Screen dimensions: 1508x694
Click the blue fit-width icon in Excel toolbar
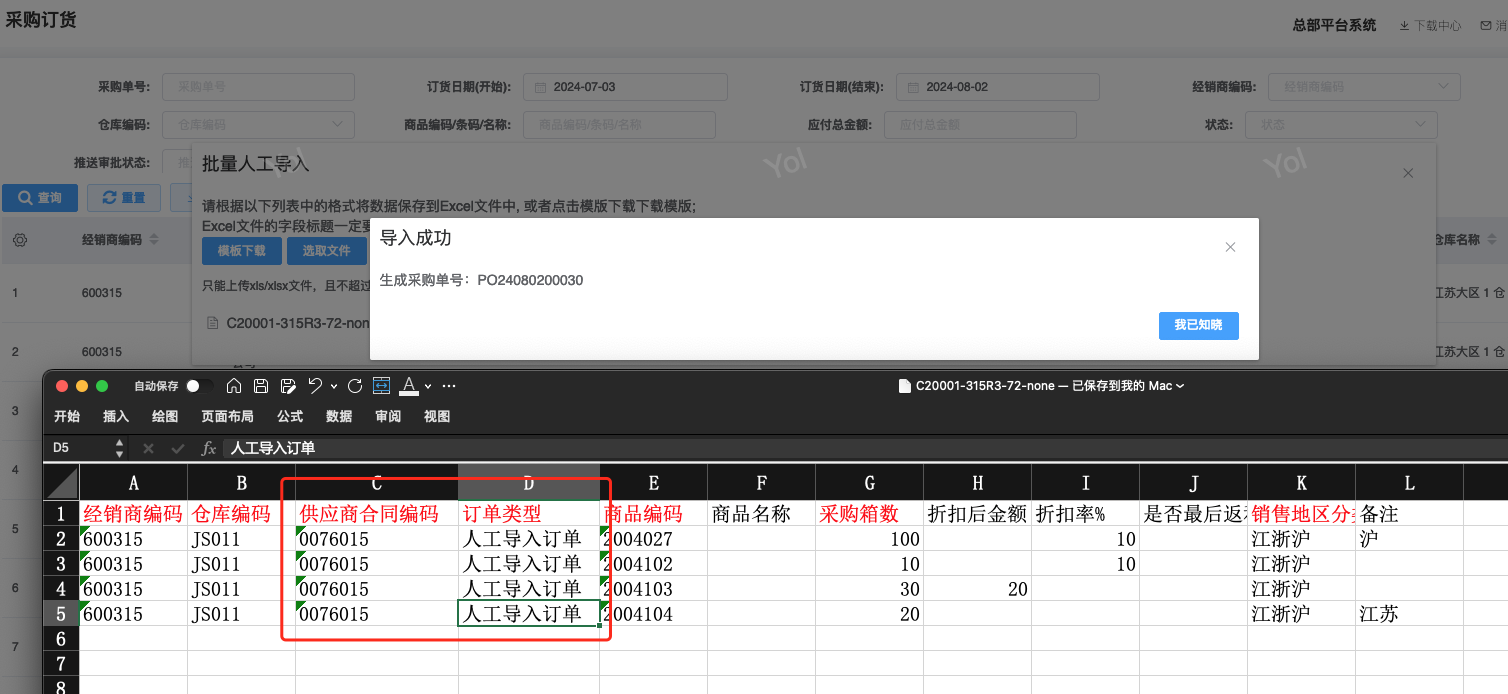(x=381, y=386)
